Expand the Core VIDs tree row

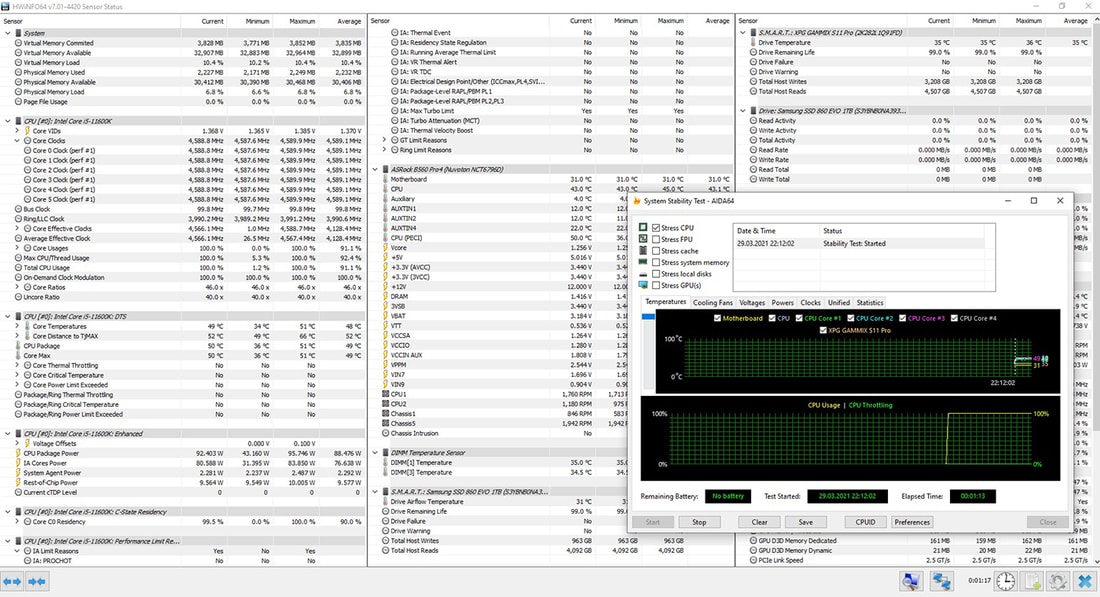[x=19, y=131]
